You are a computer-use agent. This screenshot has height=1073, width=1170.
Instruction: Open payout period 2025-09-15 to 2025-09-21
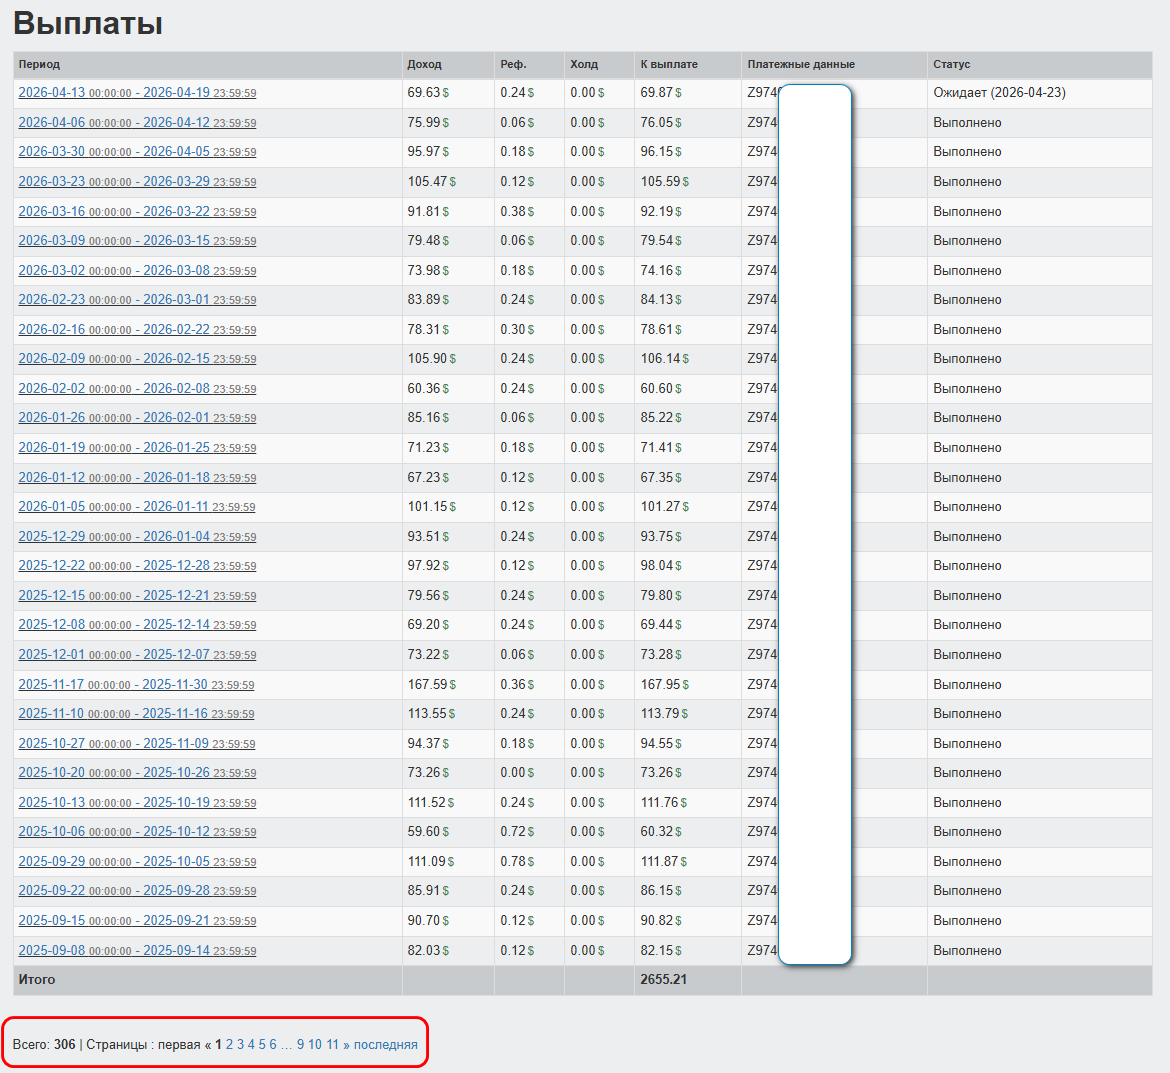pyautogui.click(x=137, y=920)
